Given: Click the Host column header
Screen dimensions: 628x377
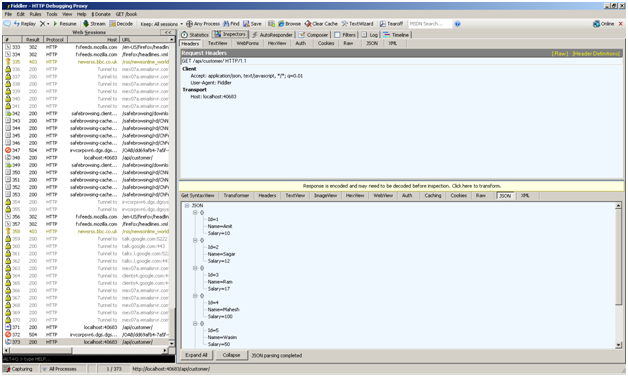Looking at the screenshot, I should click(93, 40).
